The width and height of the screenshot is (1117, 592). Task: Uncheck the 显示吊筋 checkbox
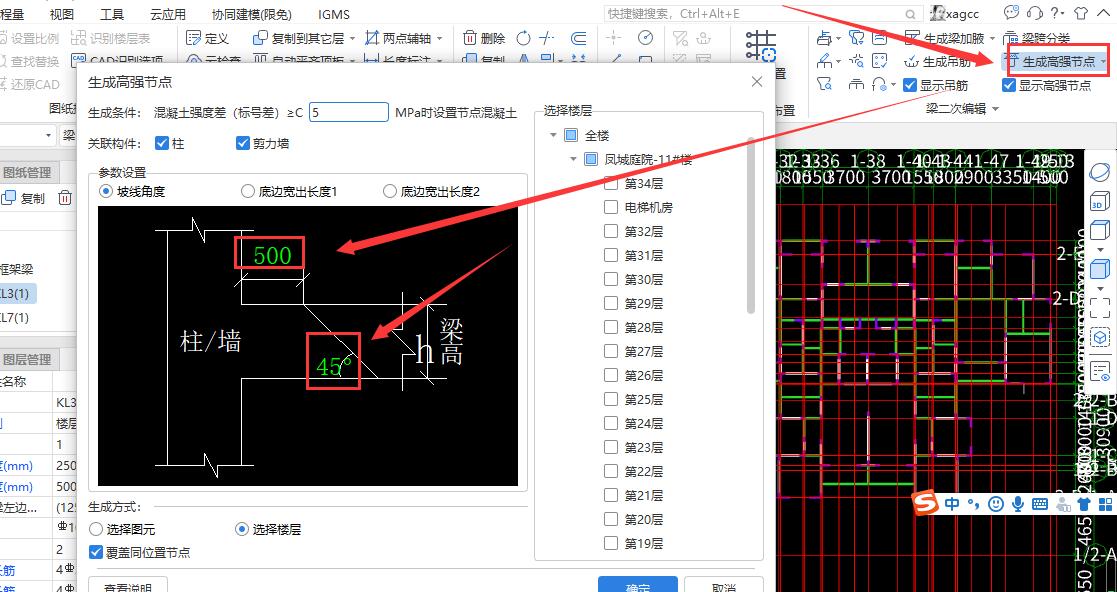[x=910, y=85]
